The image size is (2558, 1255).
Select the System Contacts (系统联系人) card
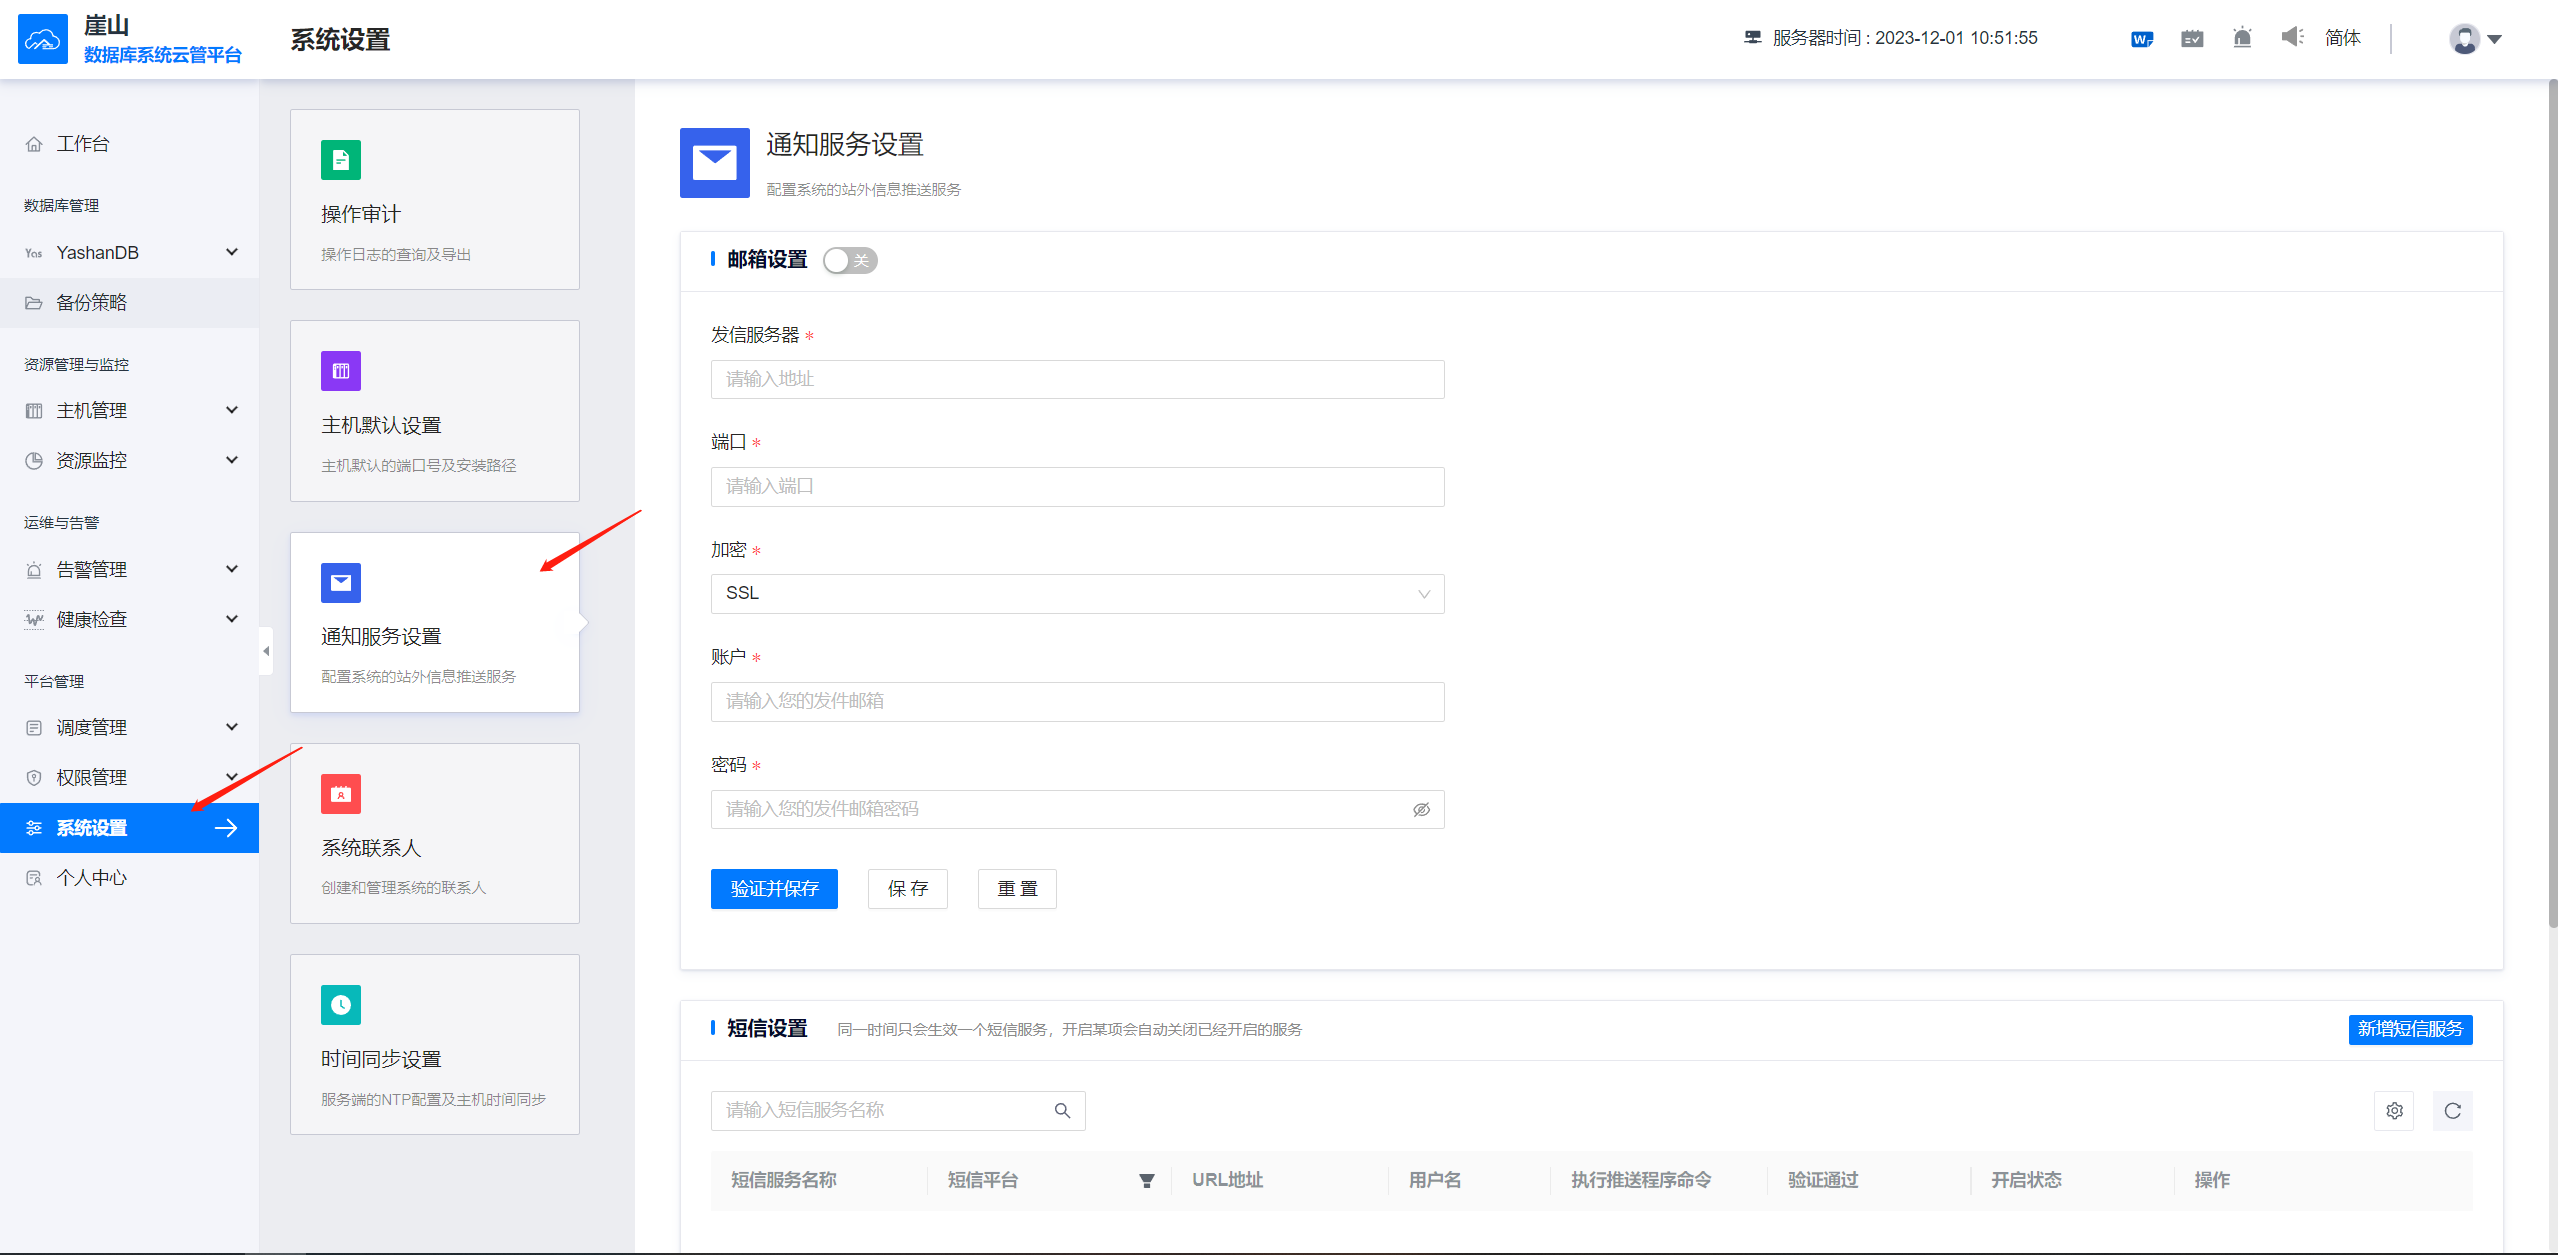coord(434,834)
